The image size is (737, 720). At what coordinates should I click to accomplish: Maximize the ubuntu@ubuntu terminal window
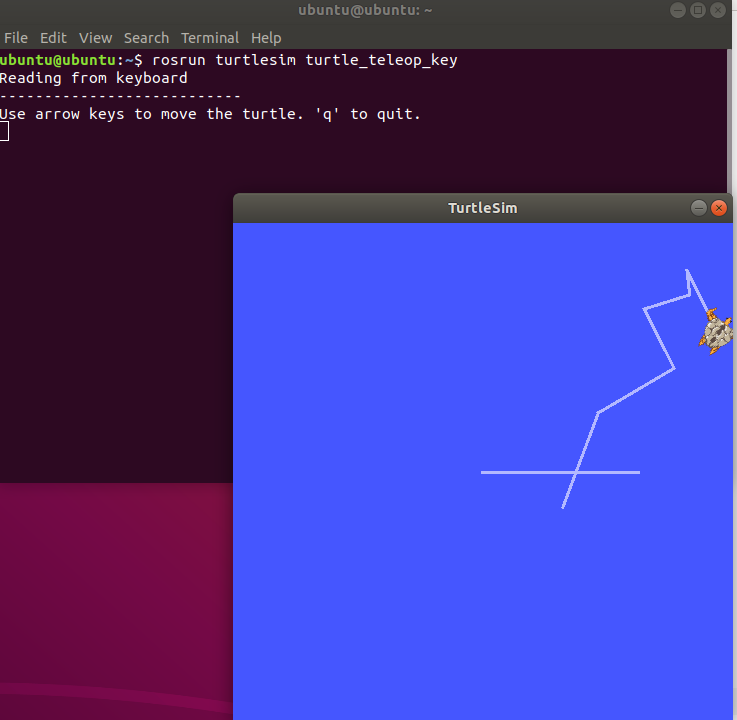click(x=698, y=10)
